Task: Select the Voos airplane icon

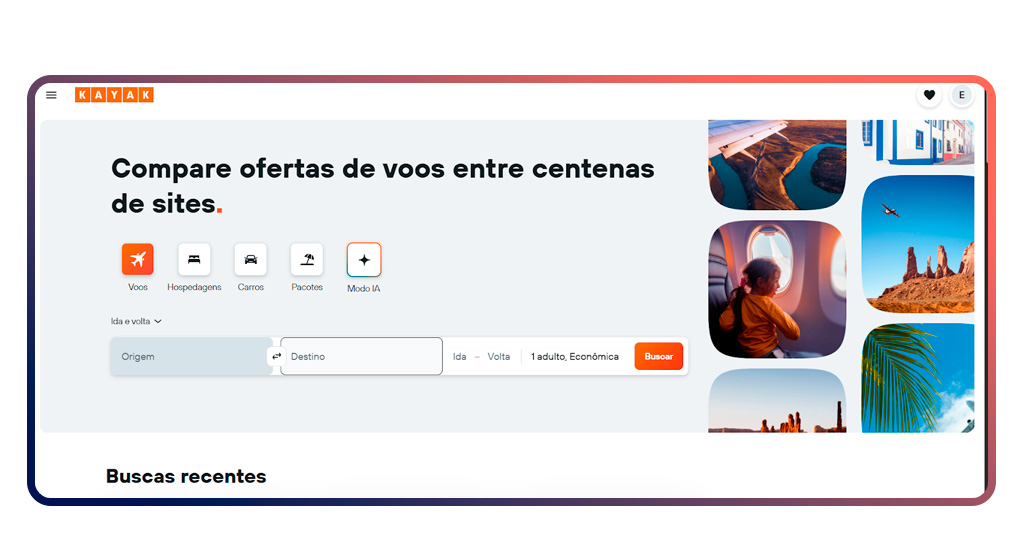Action: pyautogui.click(x=138, y=259)
